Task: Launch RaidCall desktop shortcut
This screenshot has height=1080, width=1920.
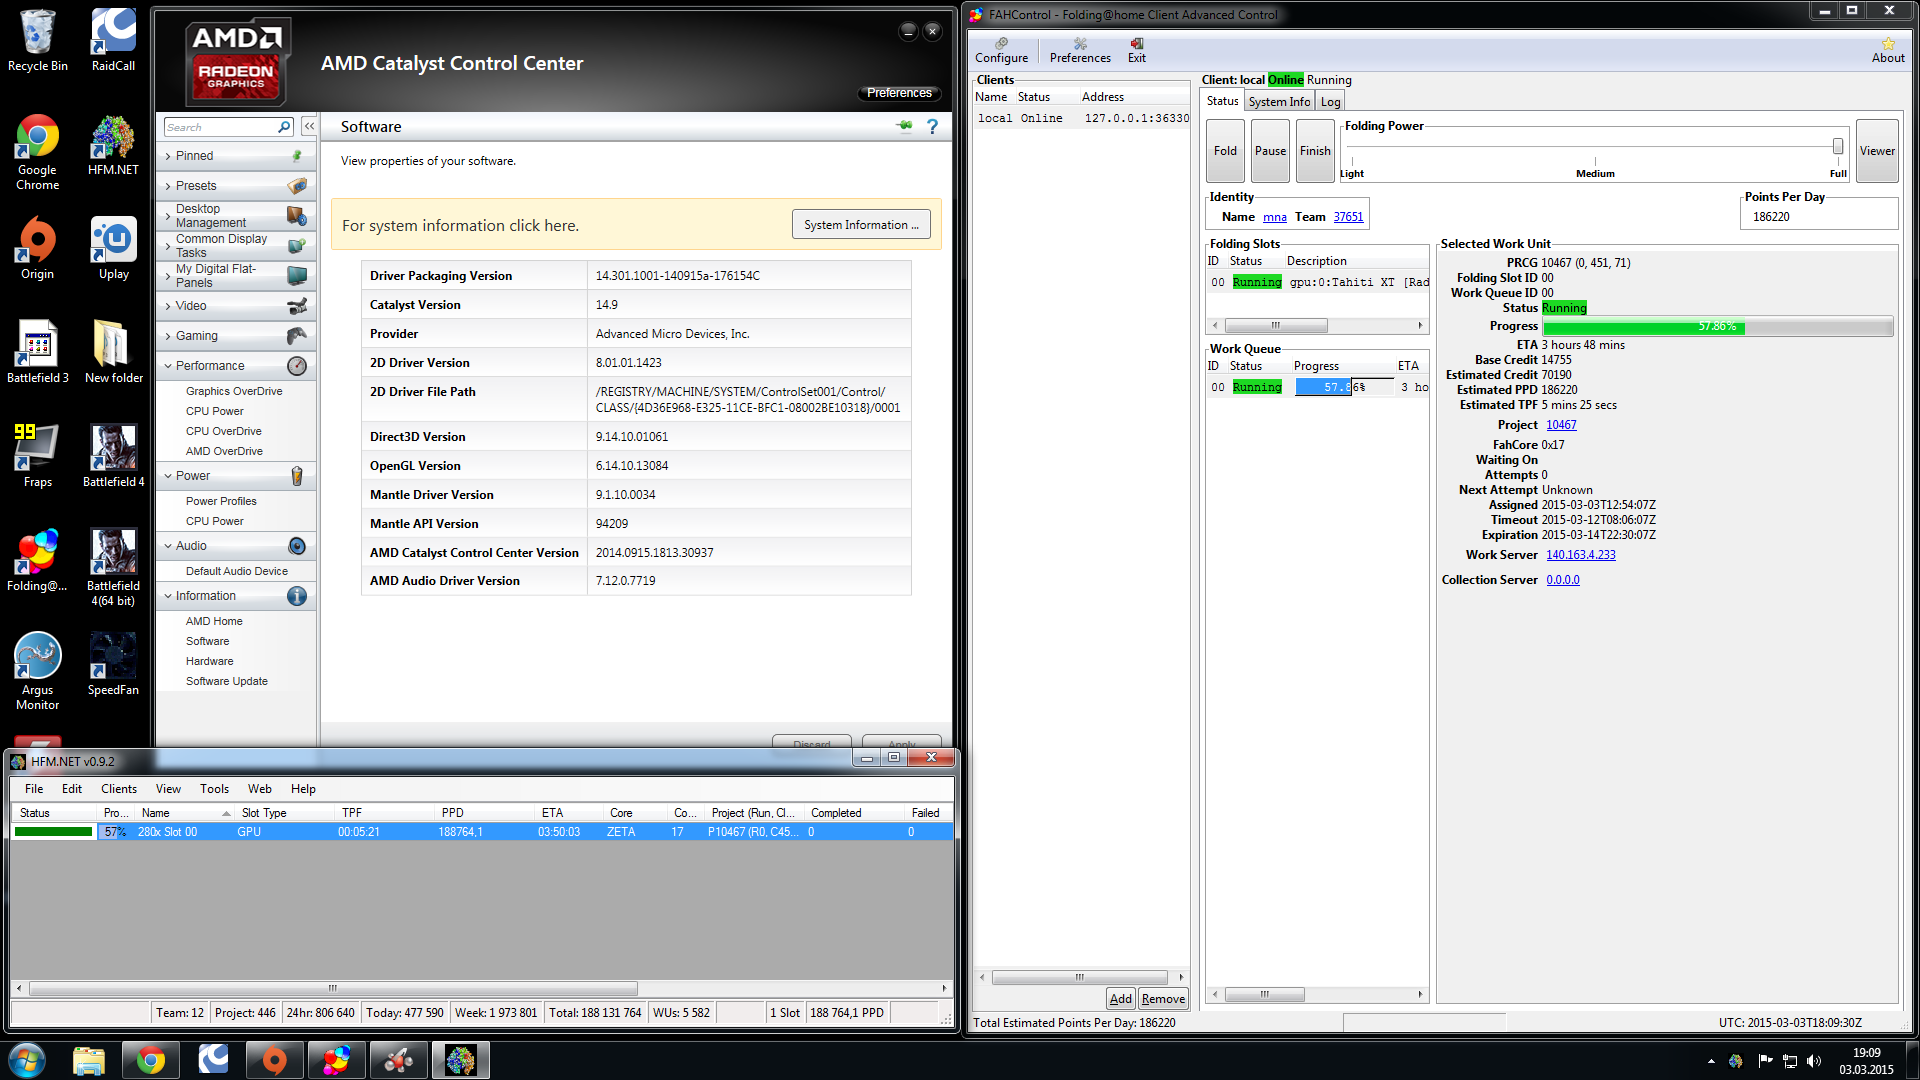Action: [113, 40]
